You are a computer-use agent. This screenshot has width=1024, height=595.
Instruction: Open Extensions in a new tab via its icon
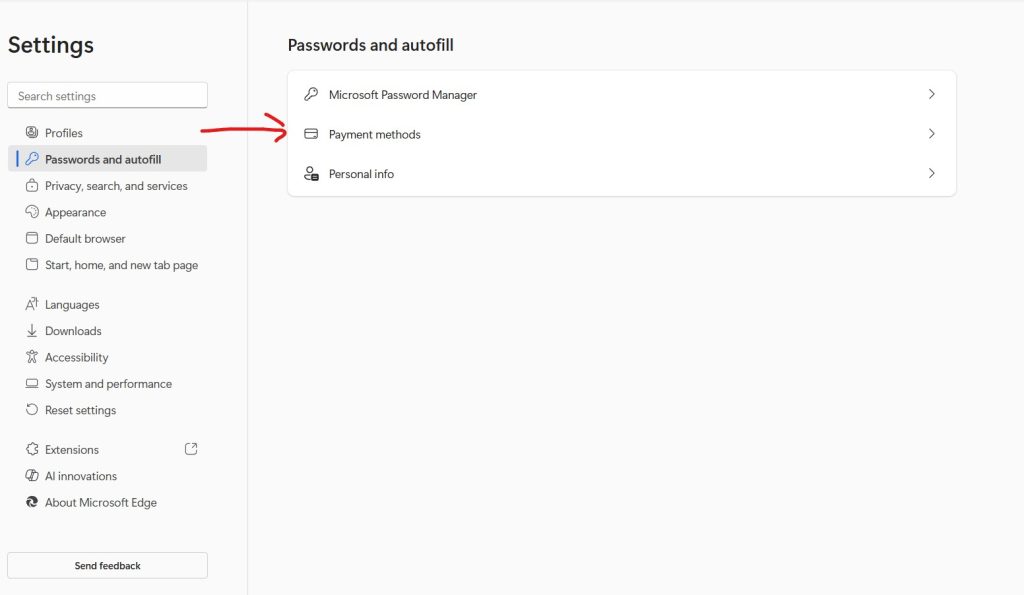click(x=190, y=449)
